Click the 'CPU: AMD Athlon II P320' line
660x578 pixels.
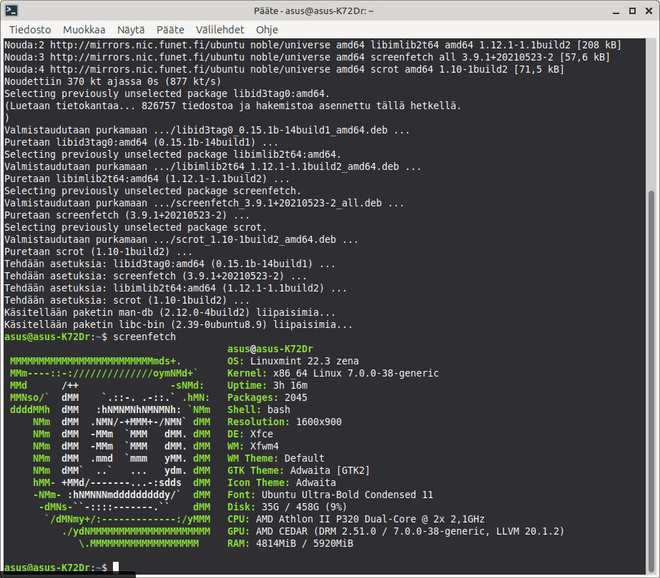tap(356, 519)
